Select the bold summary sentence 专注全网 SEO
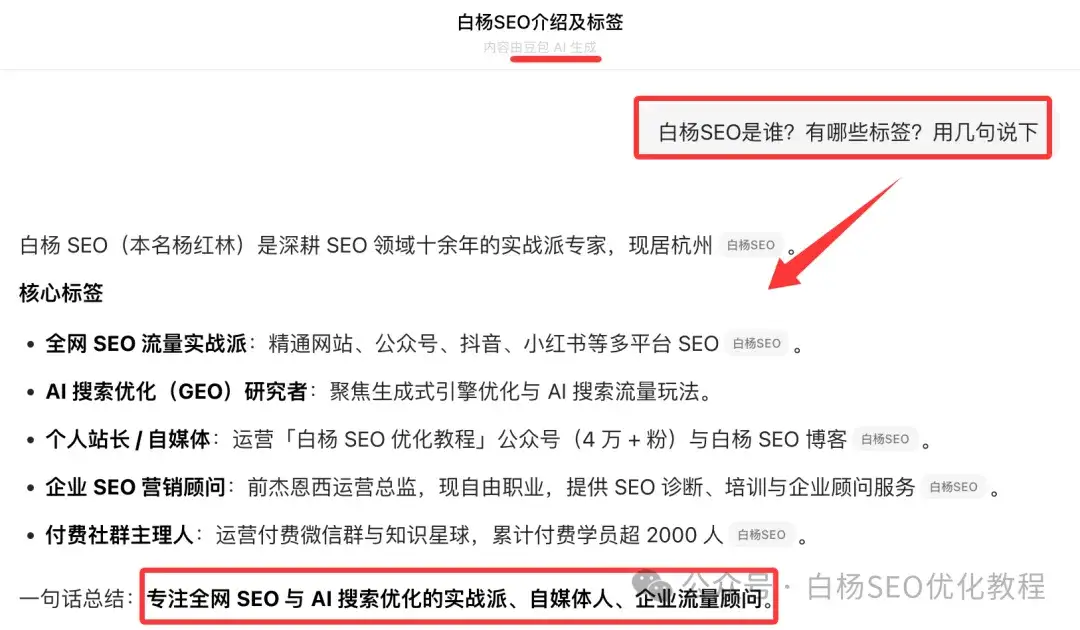This screenshot has height=630, width=1080. [459, 598]
